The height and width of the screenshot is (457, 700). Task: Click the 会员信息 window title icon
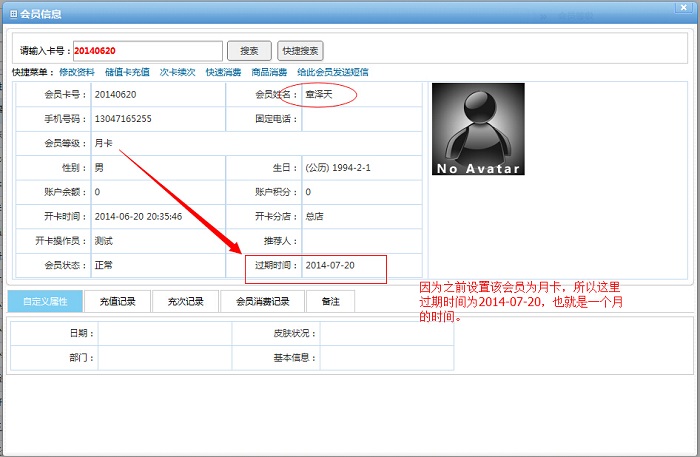(12, 14)
